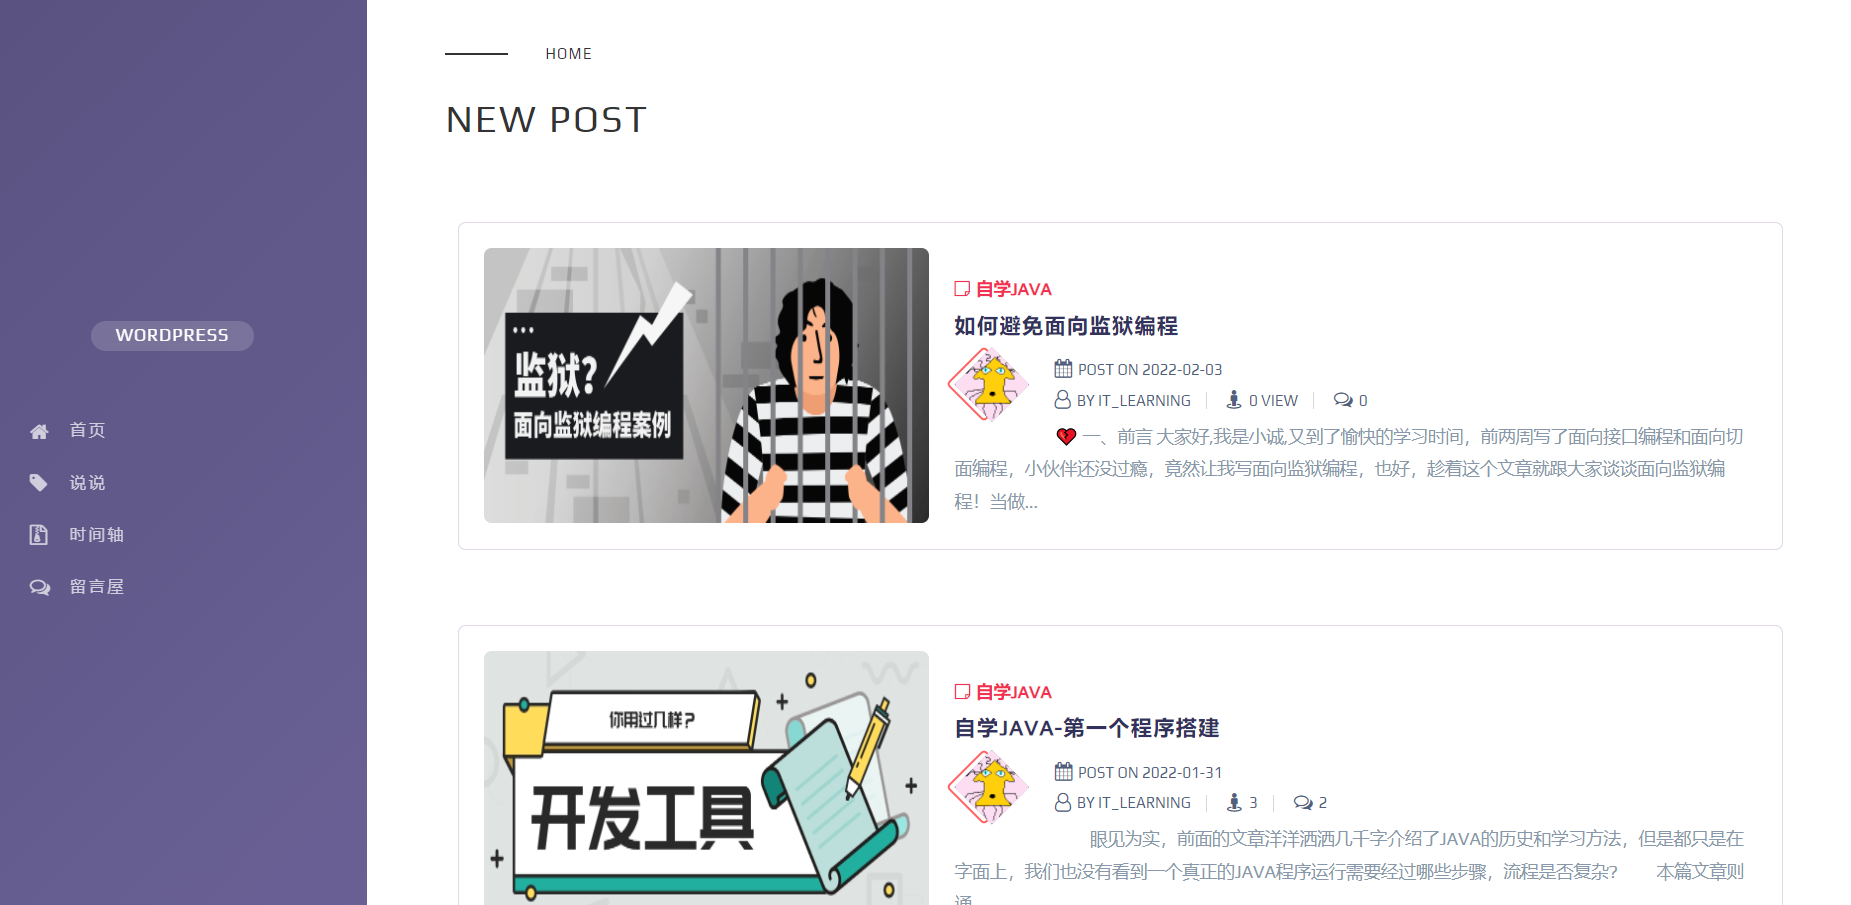This screenshot has height=905, width=1851.
Task: Click the BY IT_LEARNING author link on the second post
Action: (1133, 802)
